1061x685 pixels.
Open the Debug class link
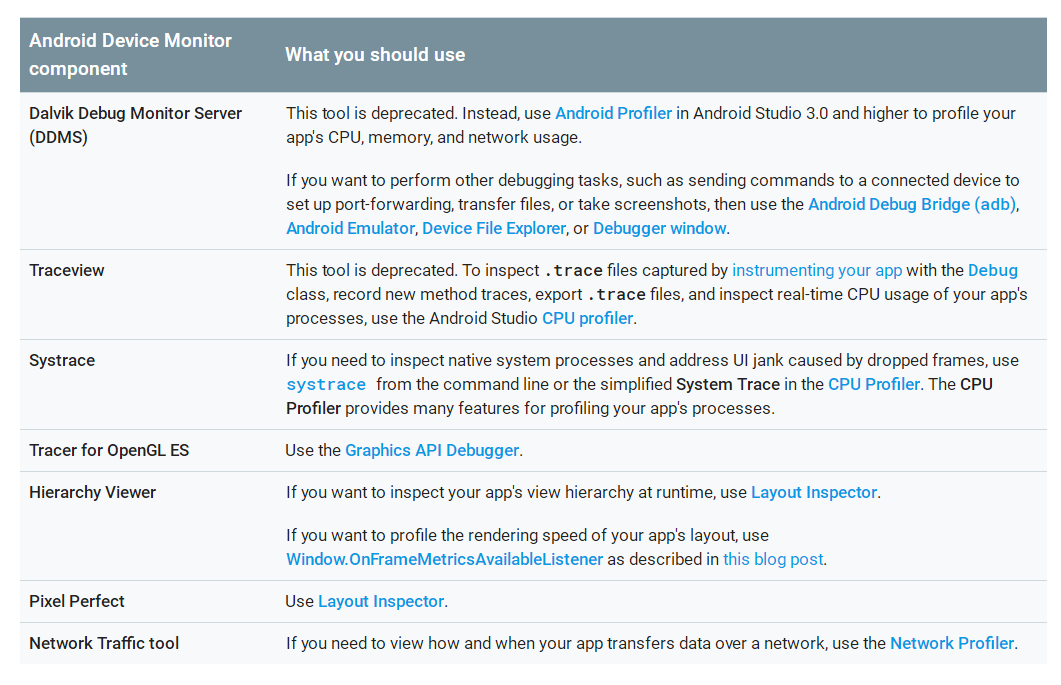point(992,270)
